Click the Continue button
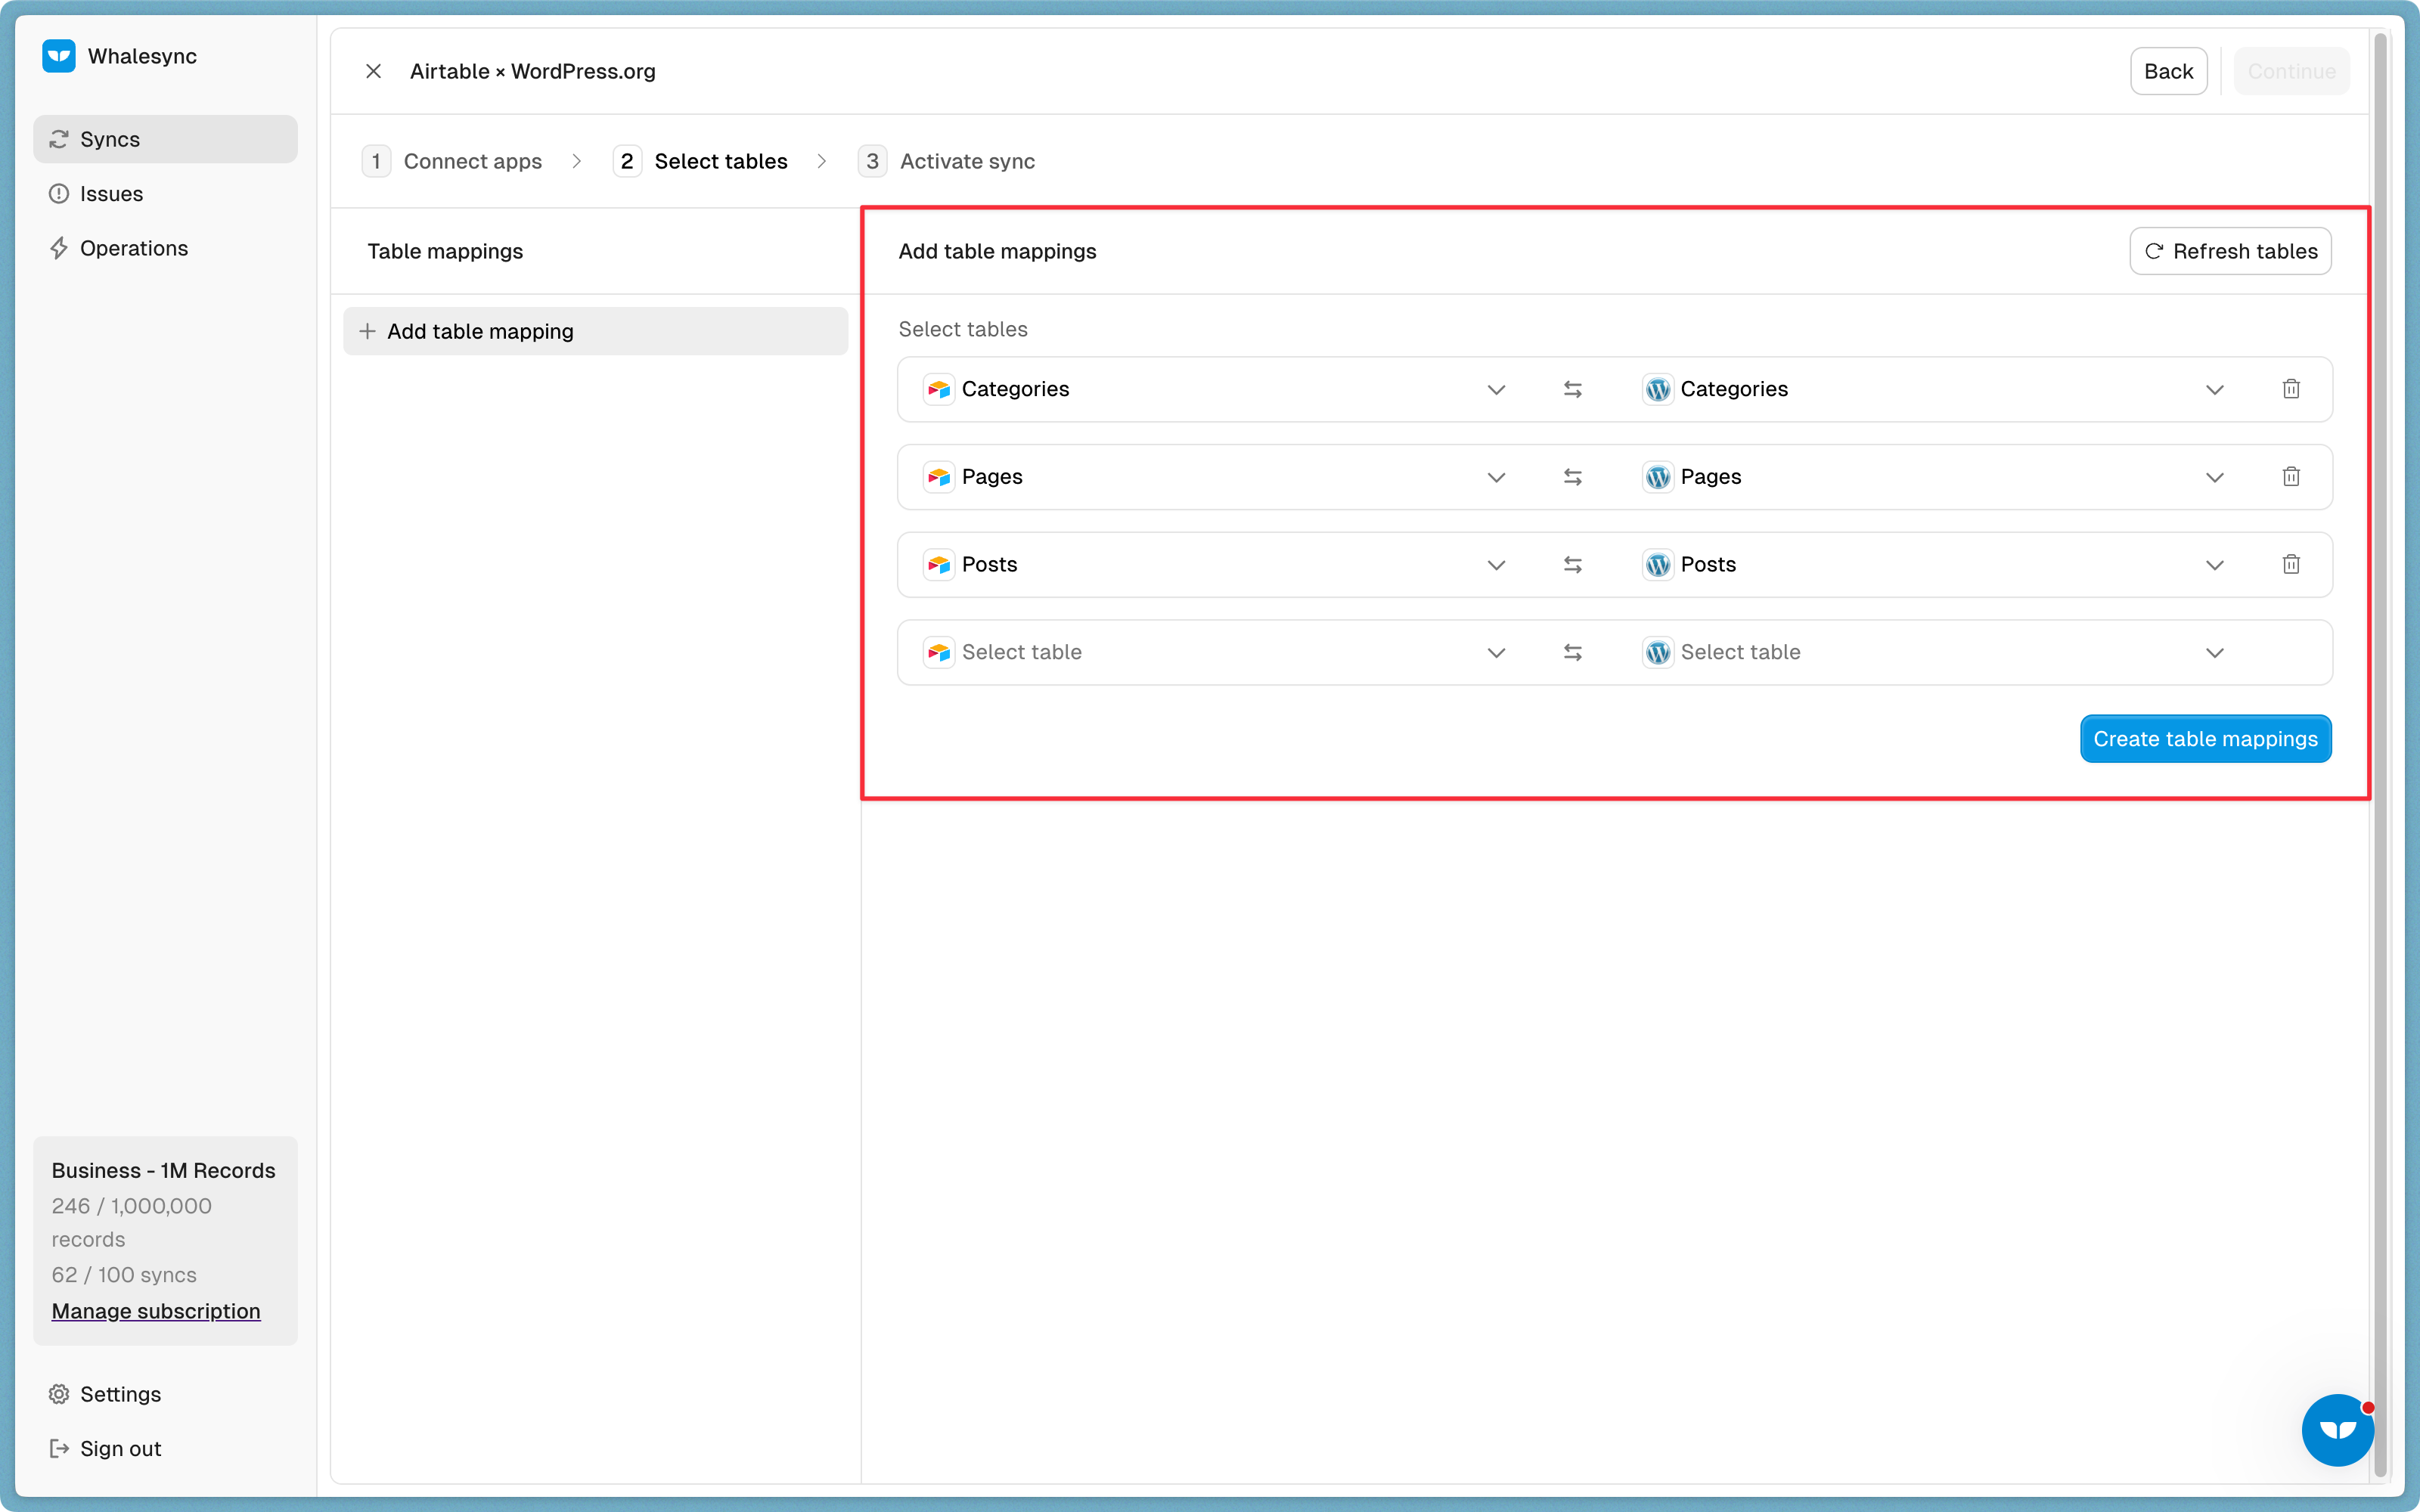 [x=2291, y=71]
